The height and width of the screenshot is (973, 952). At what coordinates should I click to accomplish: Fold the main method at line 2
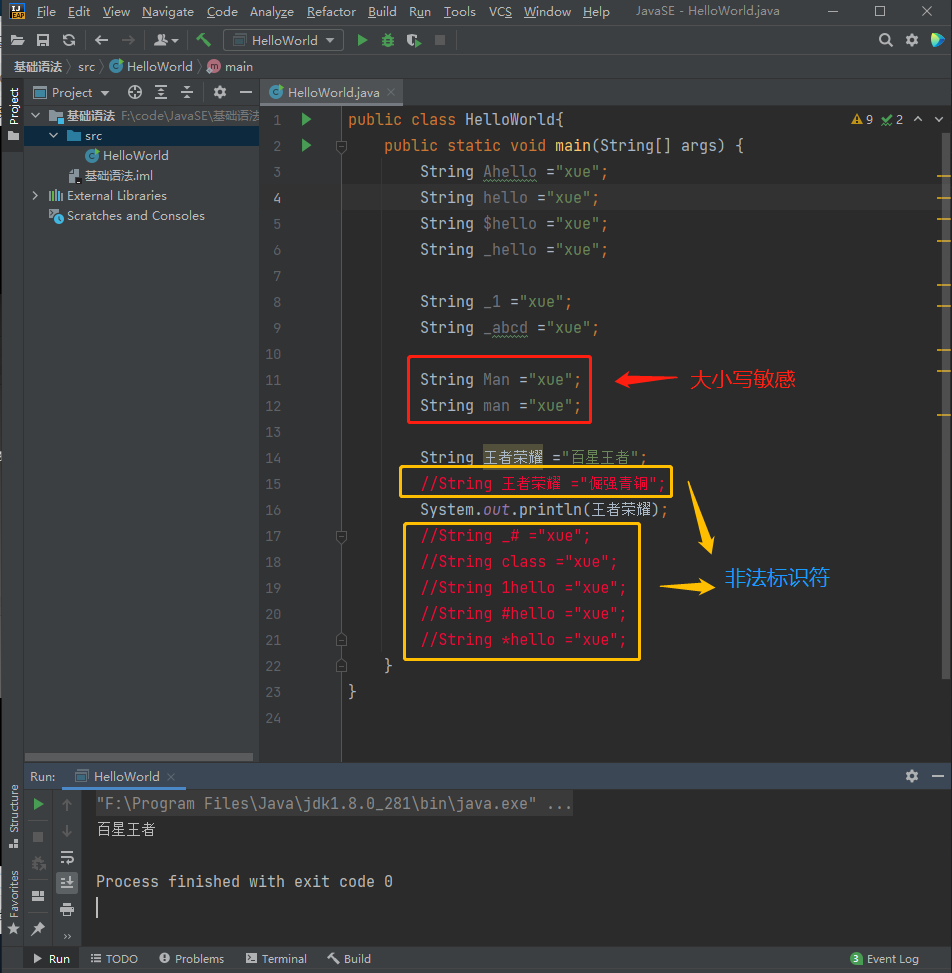click(341, 146)
